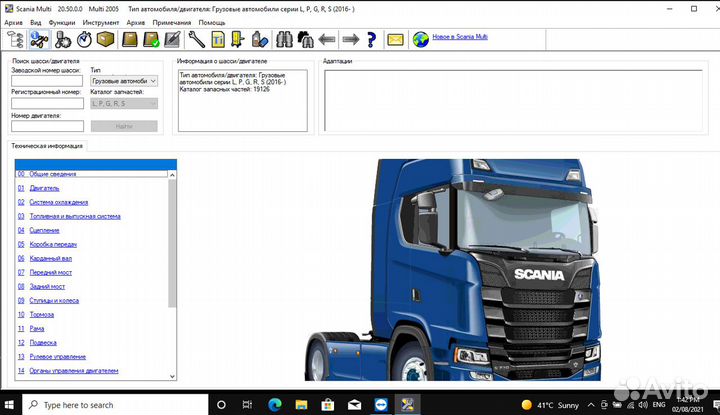Click the yellow TI document icon

pos(218,40)
